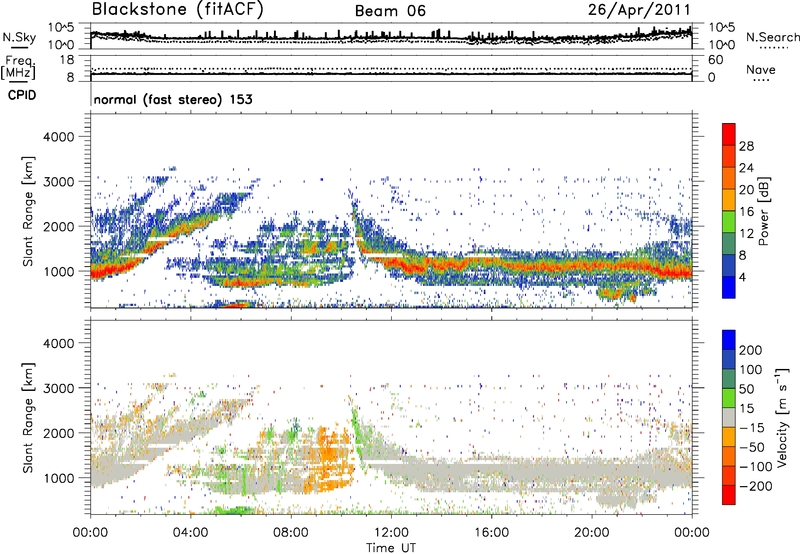Click the green velocity streak near 10:40
The height and width of the screenshot is (554, 800).
pyautogui.click(x=359, y=429)
